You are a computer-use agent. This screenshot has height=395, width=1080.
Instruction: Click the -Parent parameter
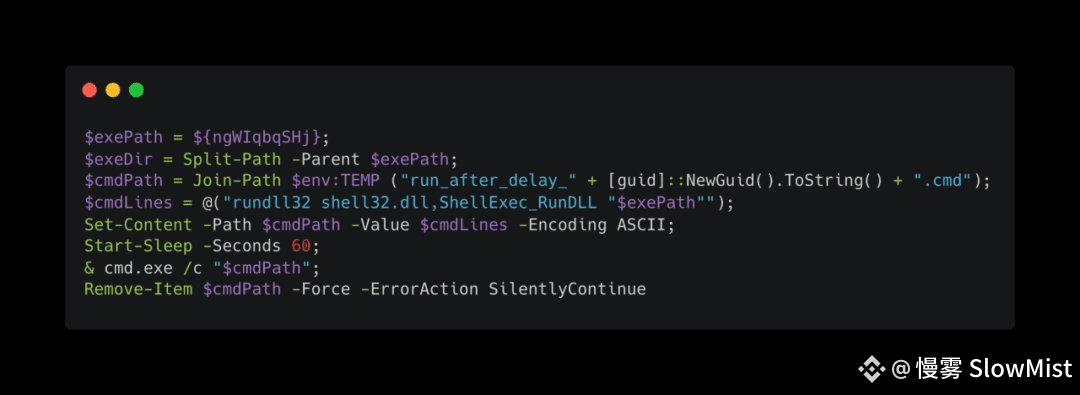pos(326,160)
